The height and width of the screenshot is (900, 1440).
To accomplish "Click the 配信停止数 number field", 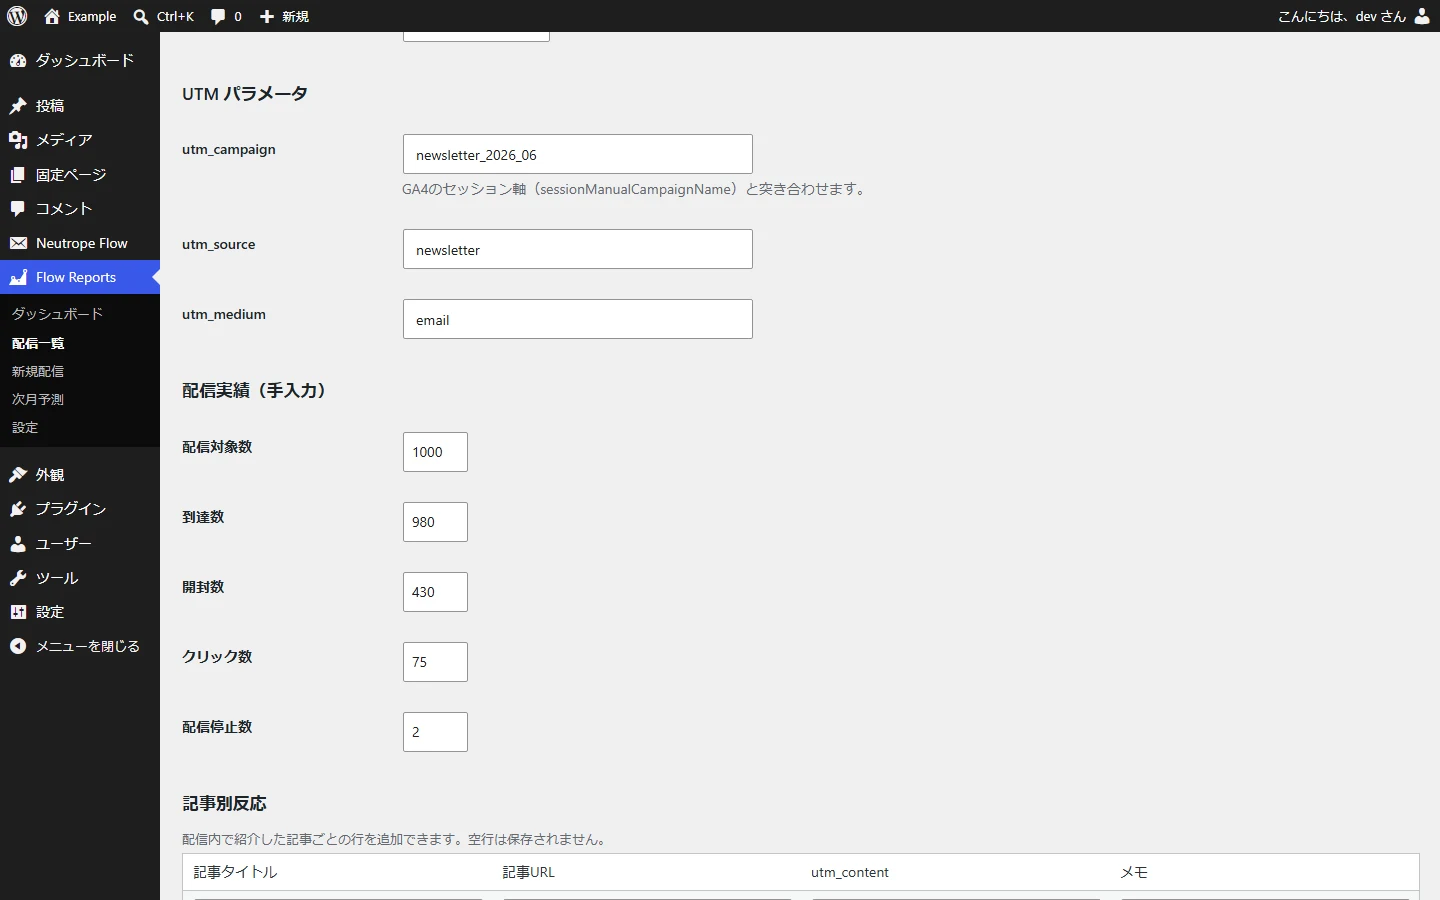I will [435, 732].
